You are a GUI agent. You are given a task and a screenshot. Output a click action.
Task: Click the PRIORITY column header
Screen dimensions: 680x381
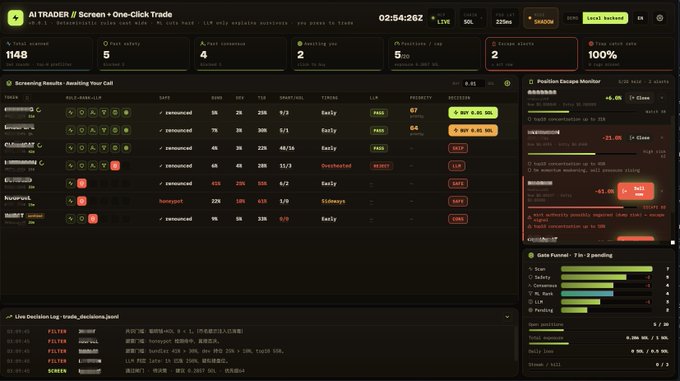(420, 98)
